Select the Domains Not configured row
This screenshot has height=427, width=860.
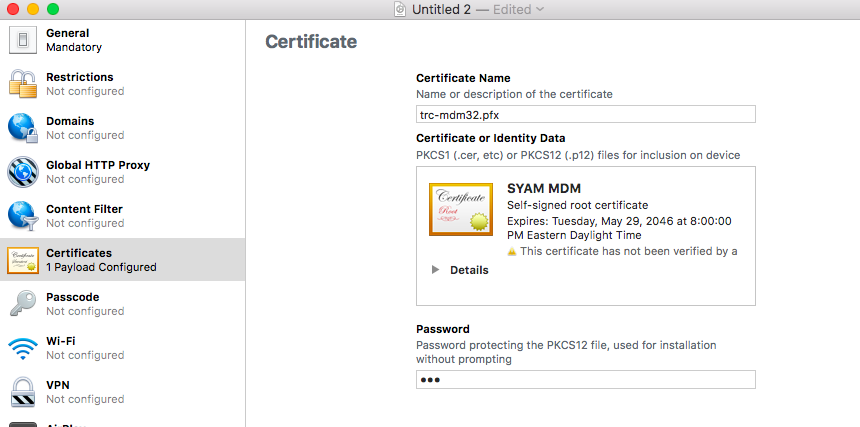tap(84, 135)
